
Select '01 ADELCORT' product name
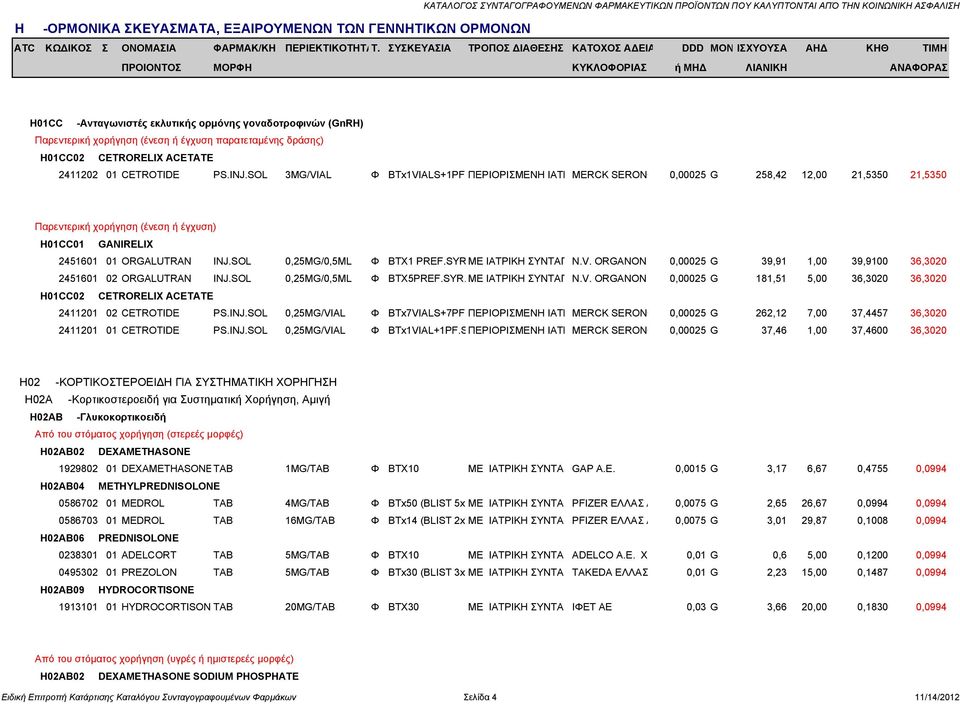(141, 555)
